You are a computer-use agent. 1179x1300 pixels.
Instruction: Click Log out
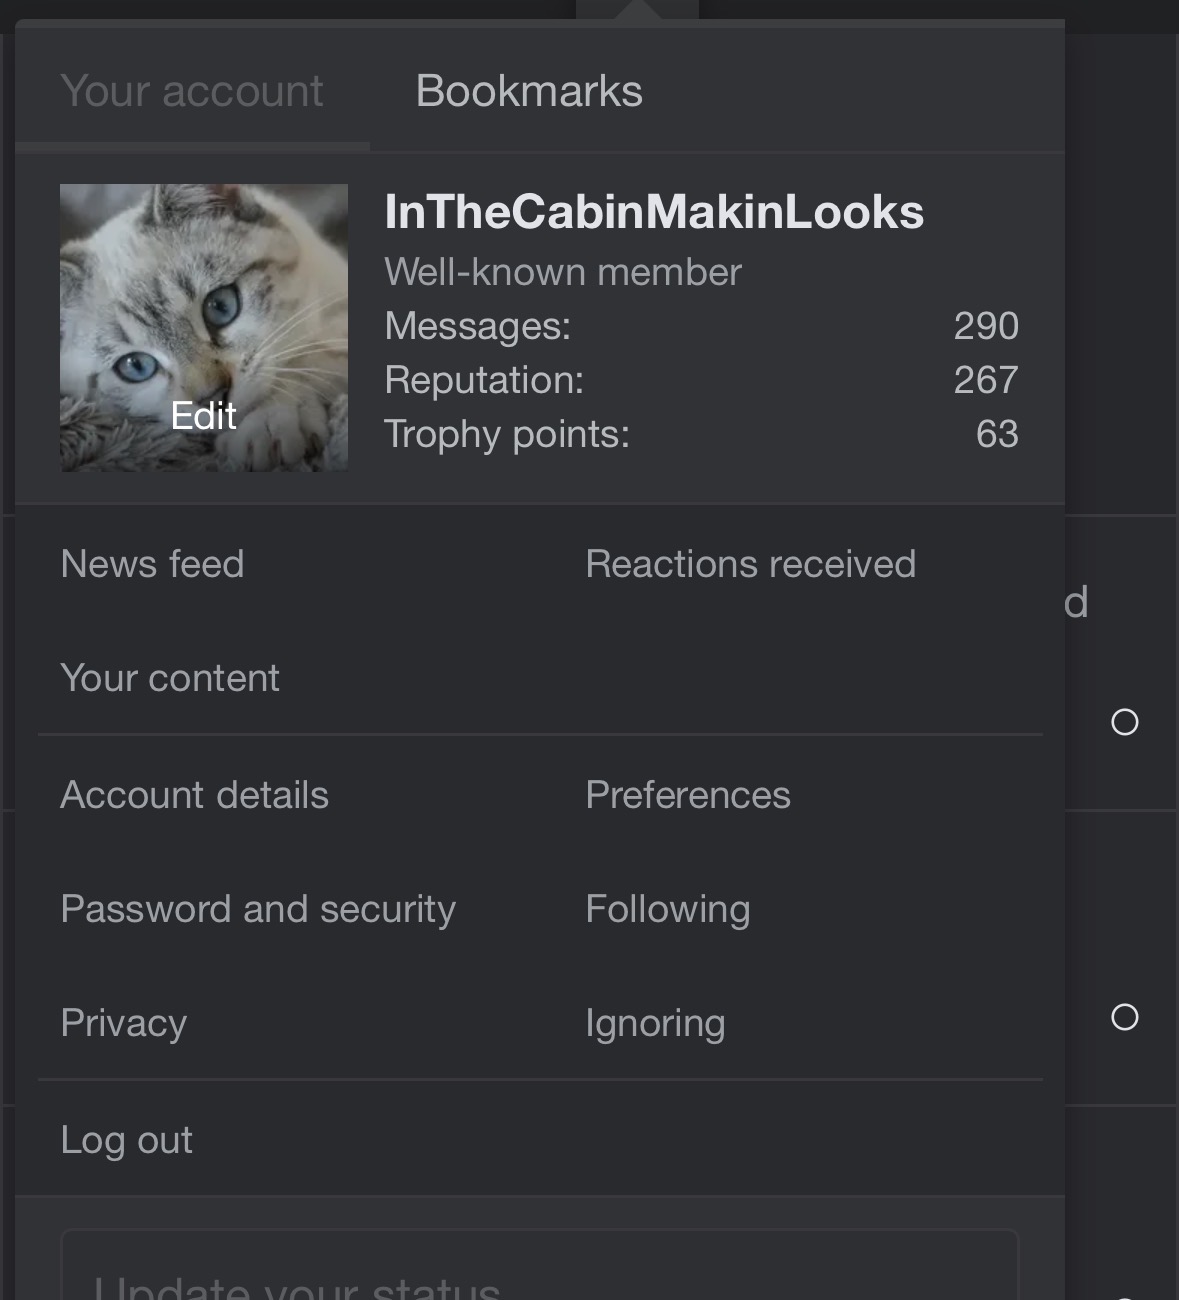pyautogui.click(x=126, y=1140)
